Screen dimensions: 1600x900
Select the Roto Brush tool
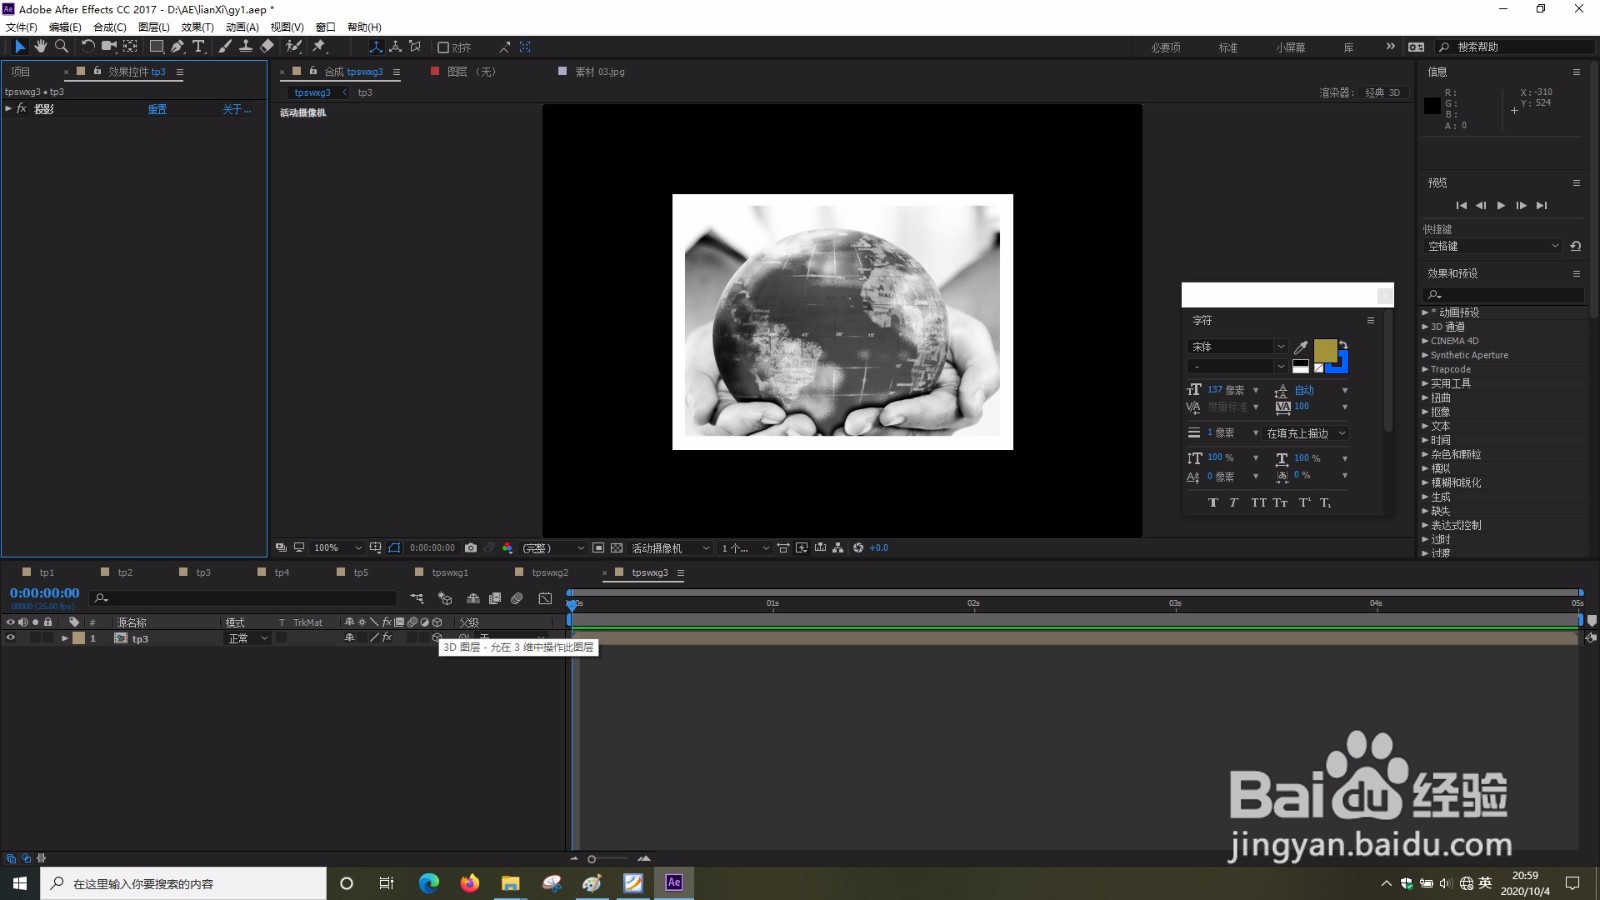click(x=294, y=46)
